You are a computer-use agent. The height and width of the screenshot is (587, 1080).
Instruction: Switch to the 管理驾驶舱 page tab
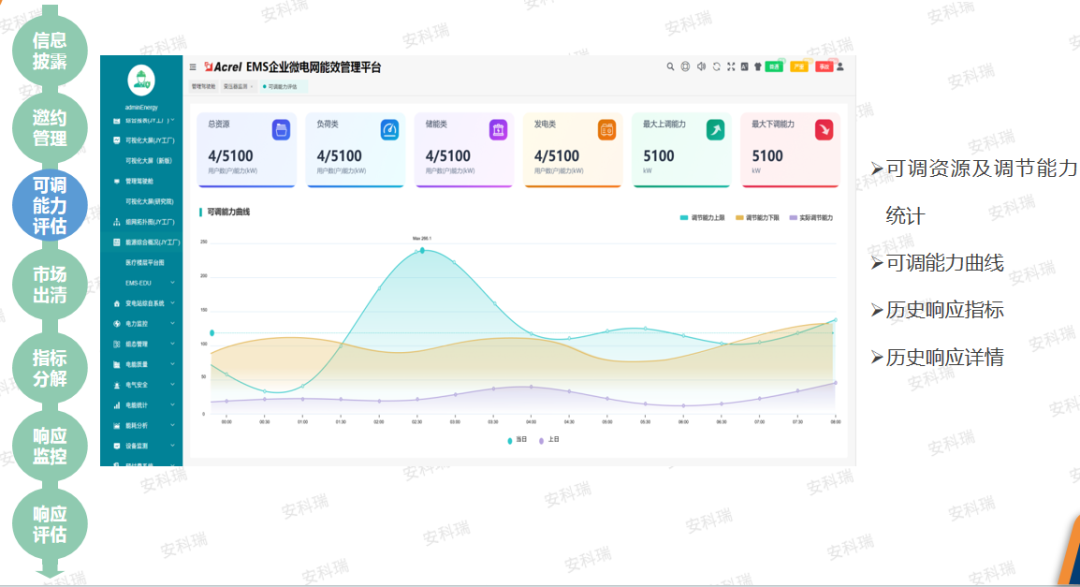click(203, 87)
